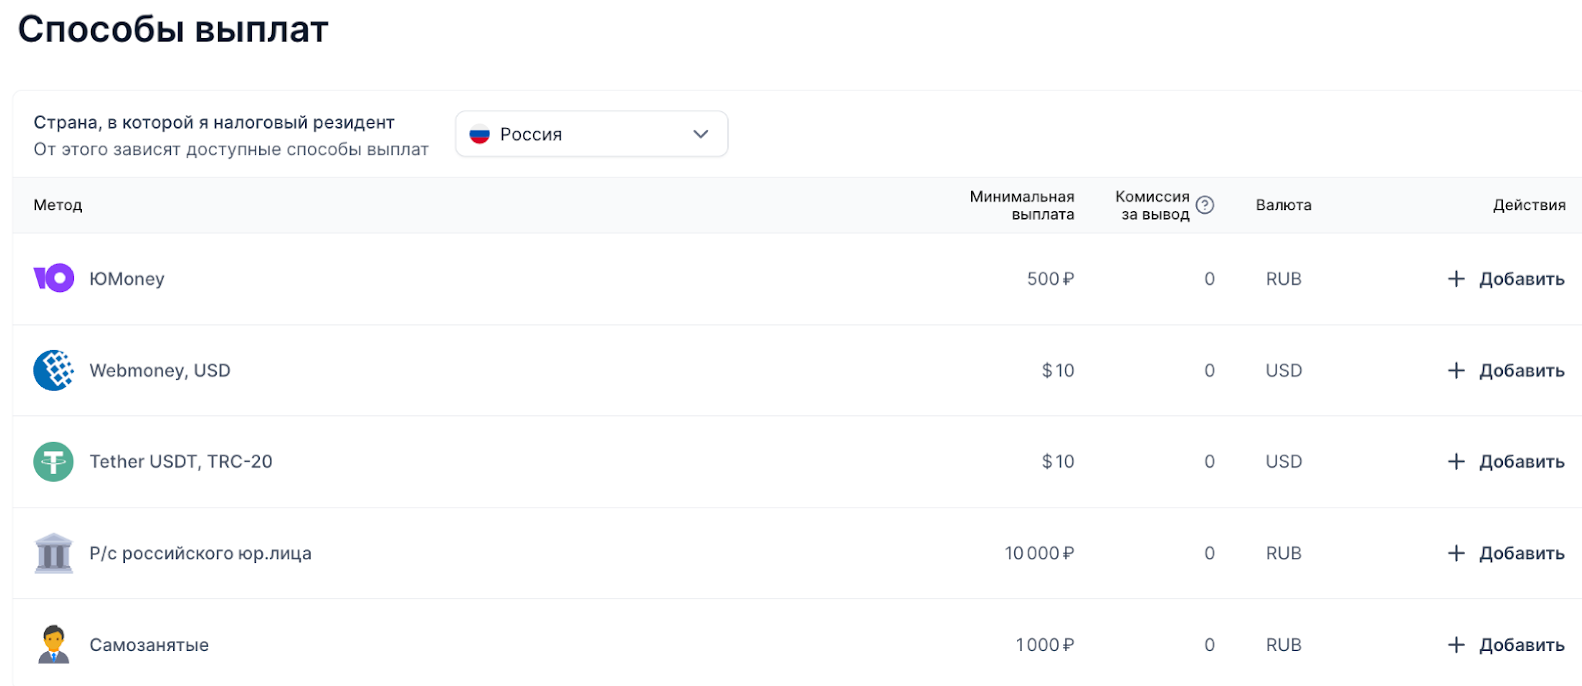Click the Метод column header

(58, 205)
